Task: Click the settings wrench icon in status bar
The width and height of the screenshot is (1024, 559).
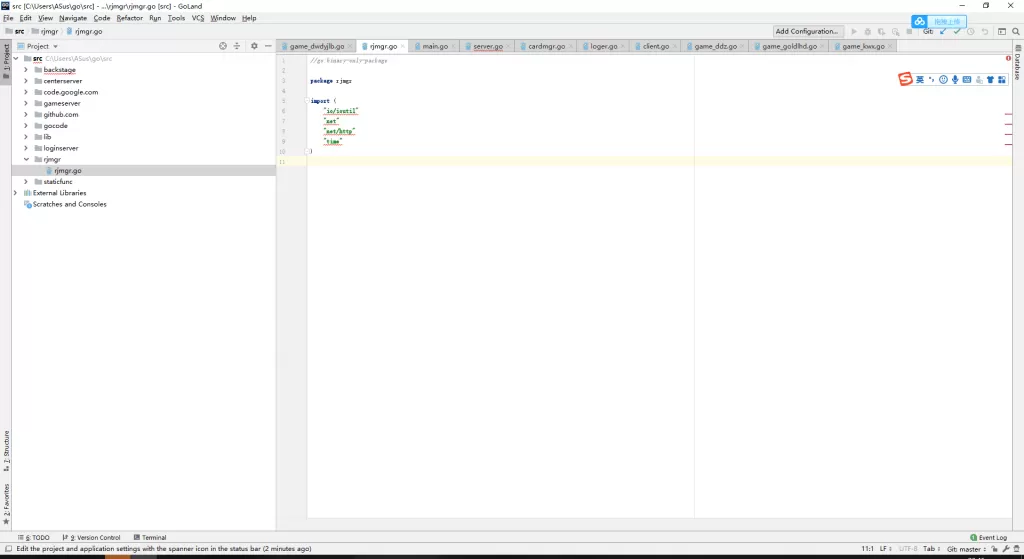Action: coord(1006,549)
